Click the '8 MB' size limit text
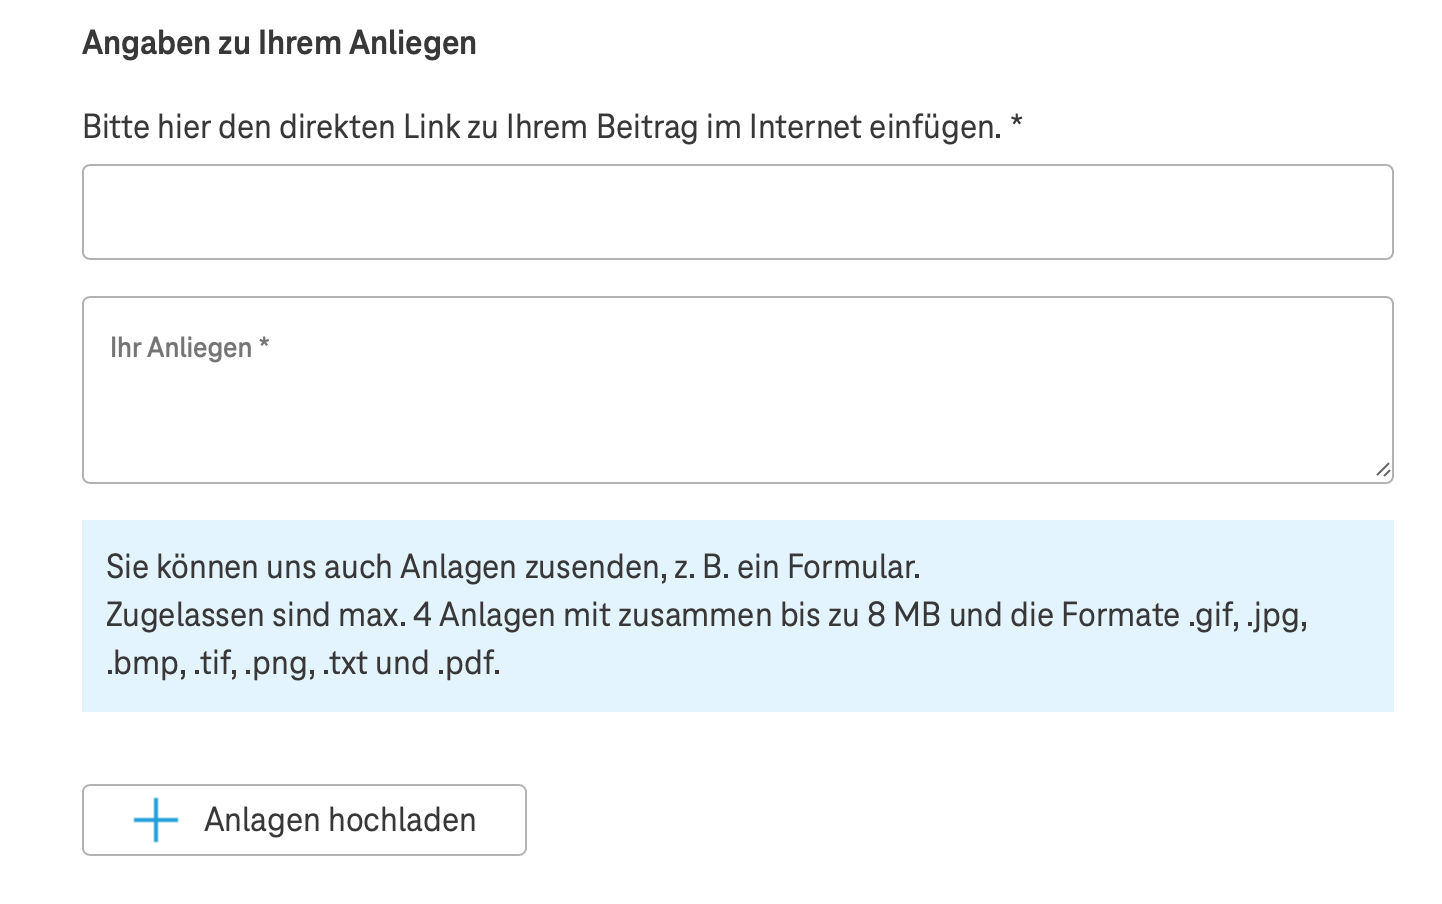Viewport: 1442px width, 904px height. [904, 615]
